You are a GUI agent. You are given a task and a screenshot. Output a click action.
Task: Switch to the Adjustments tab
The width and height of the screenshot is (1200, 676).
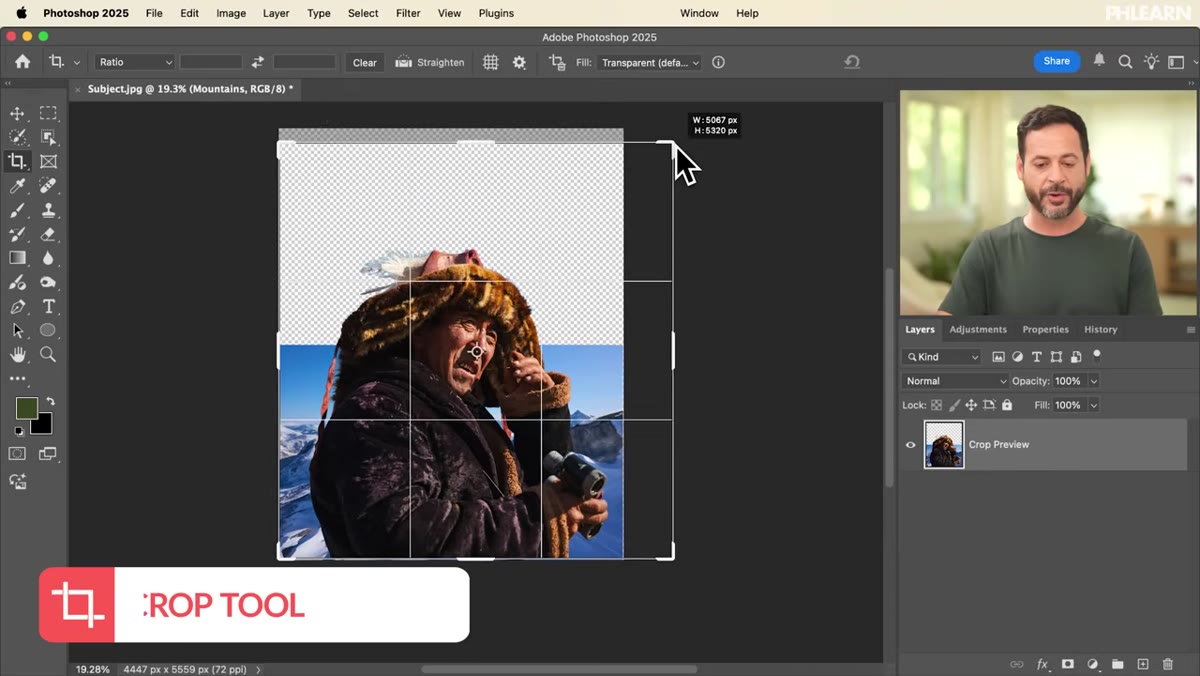(x=978, y=329)
